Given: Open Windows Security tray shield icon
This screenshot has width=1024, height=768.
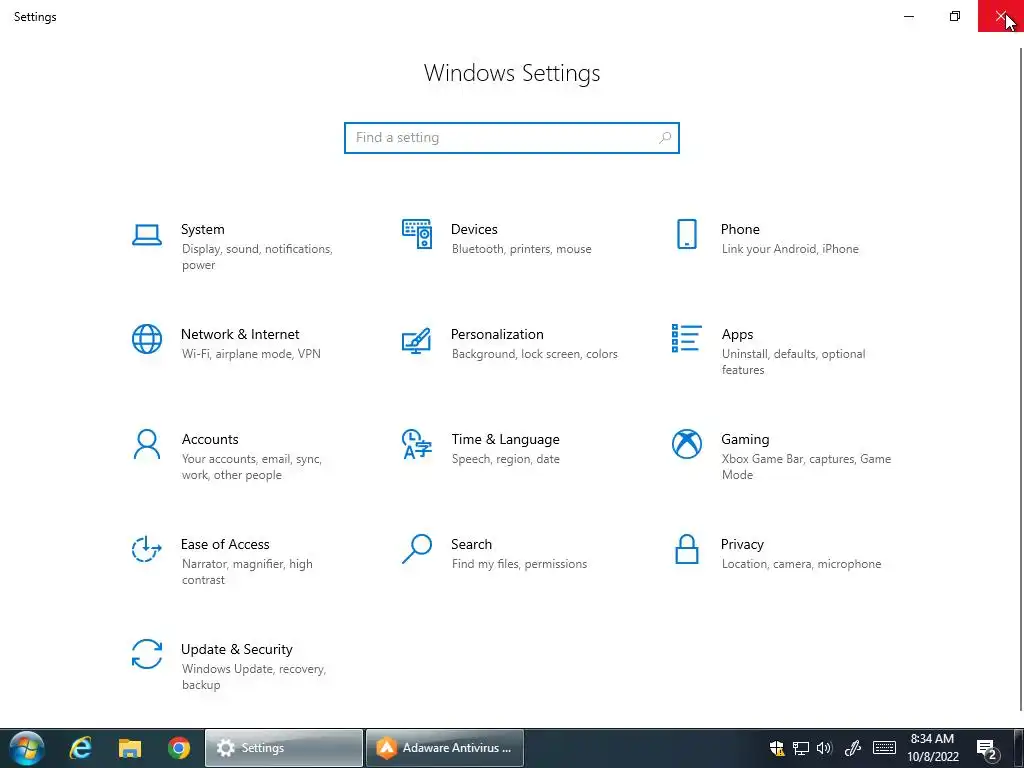Looking at the screenshot, I should pos(776,748).
